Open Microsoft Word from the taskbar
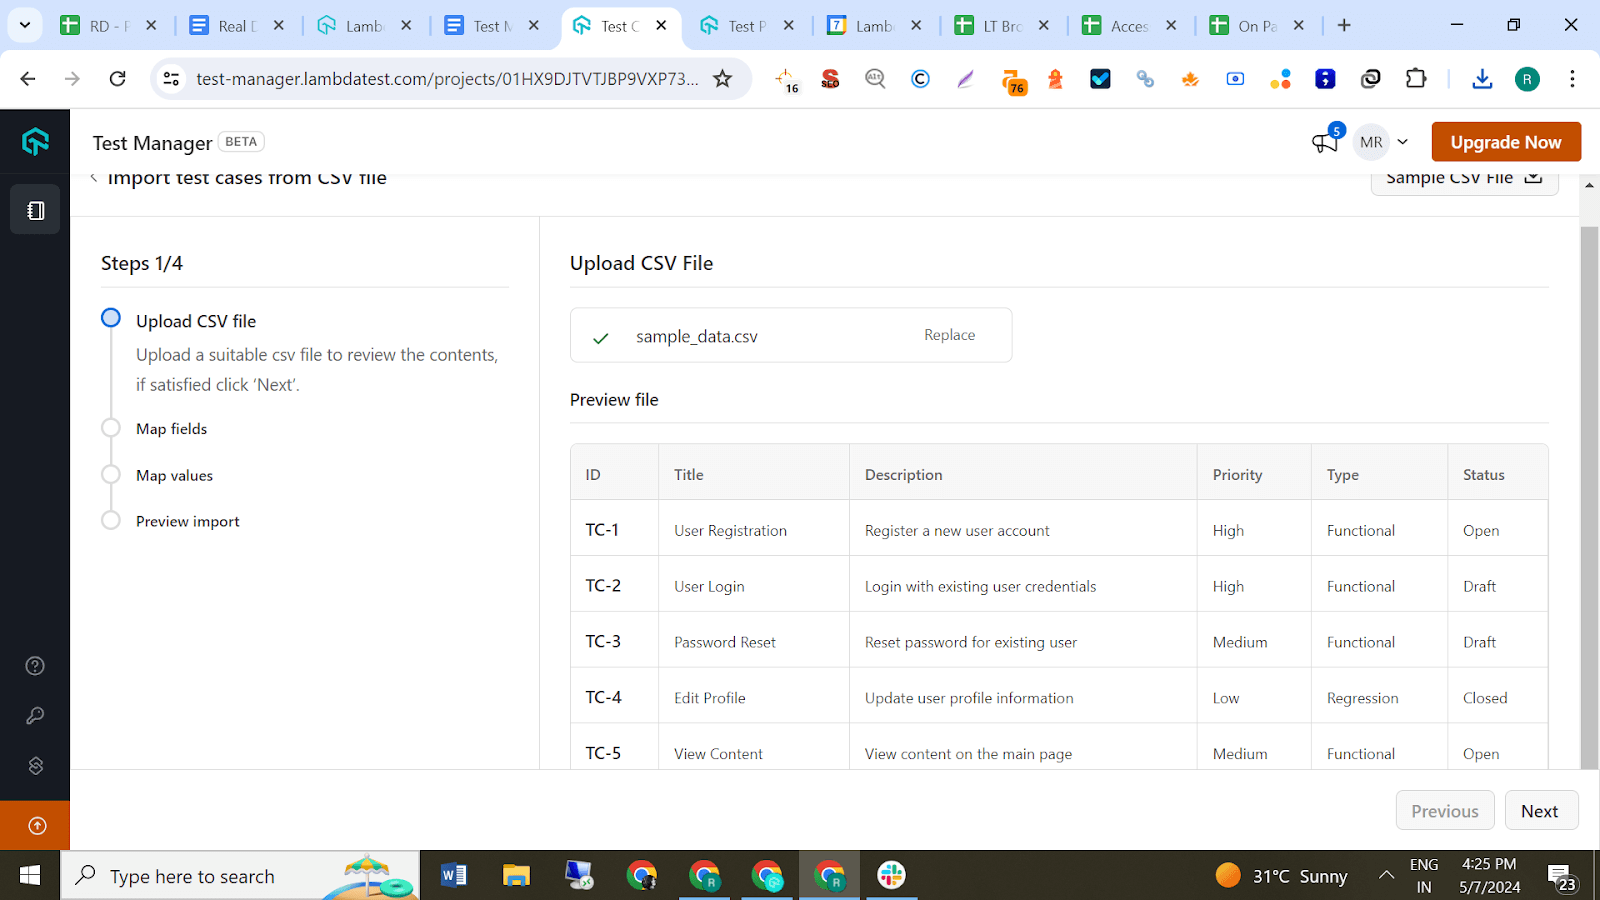1600x900 pixels. [453, 876]
